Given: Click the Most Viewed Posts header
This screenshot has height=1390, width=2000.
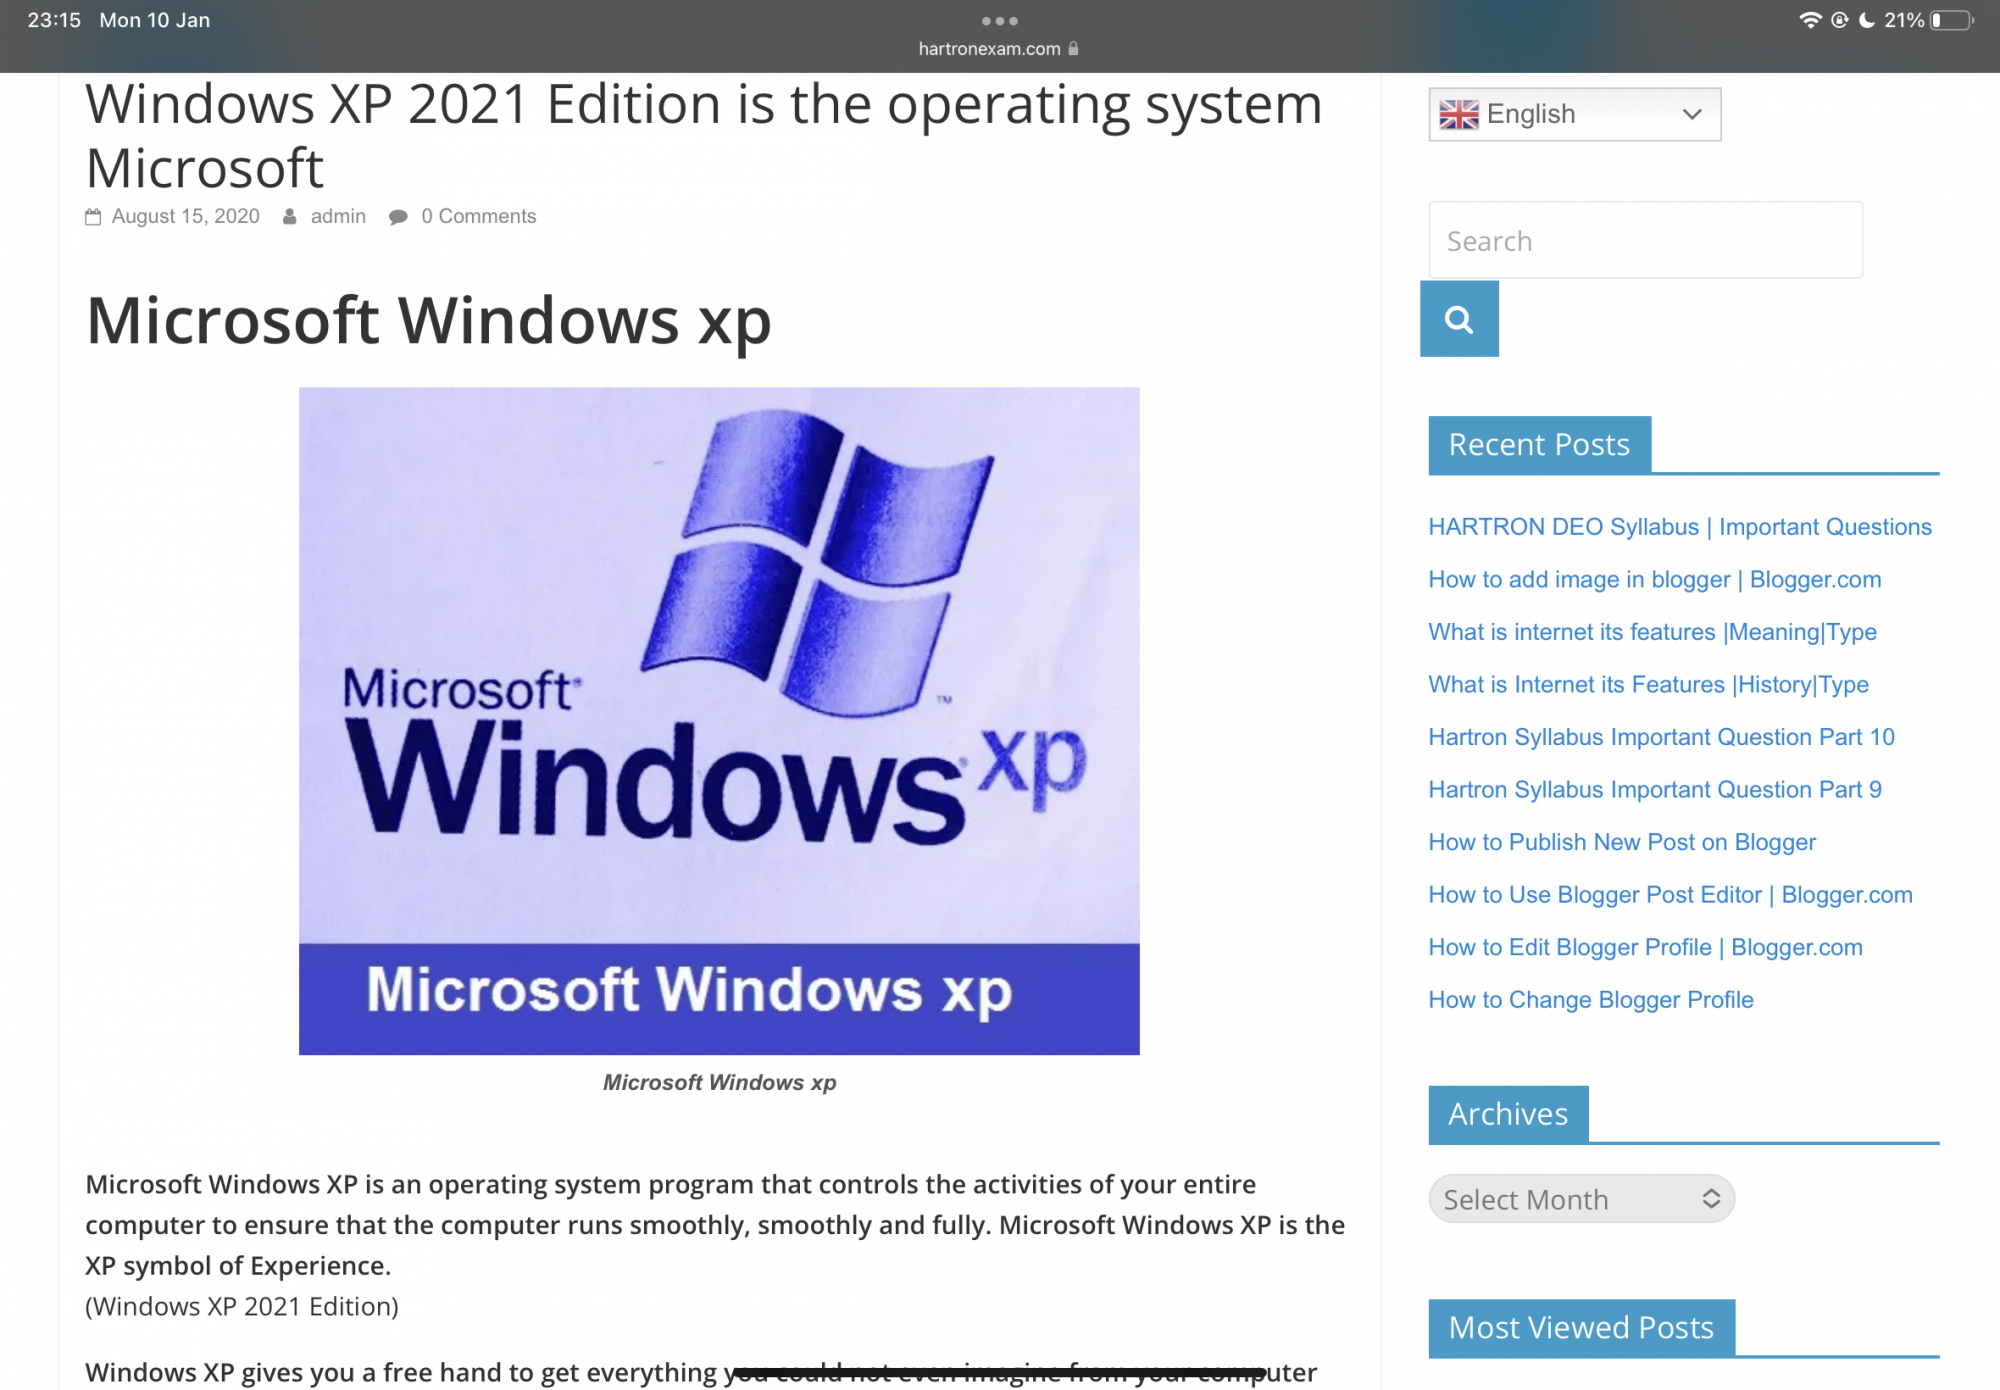Looking at the screenshot, I should pos(1580,1327).
